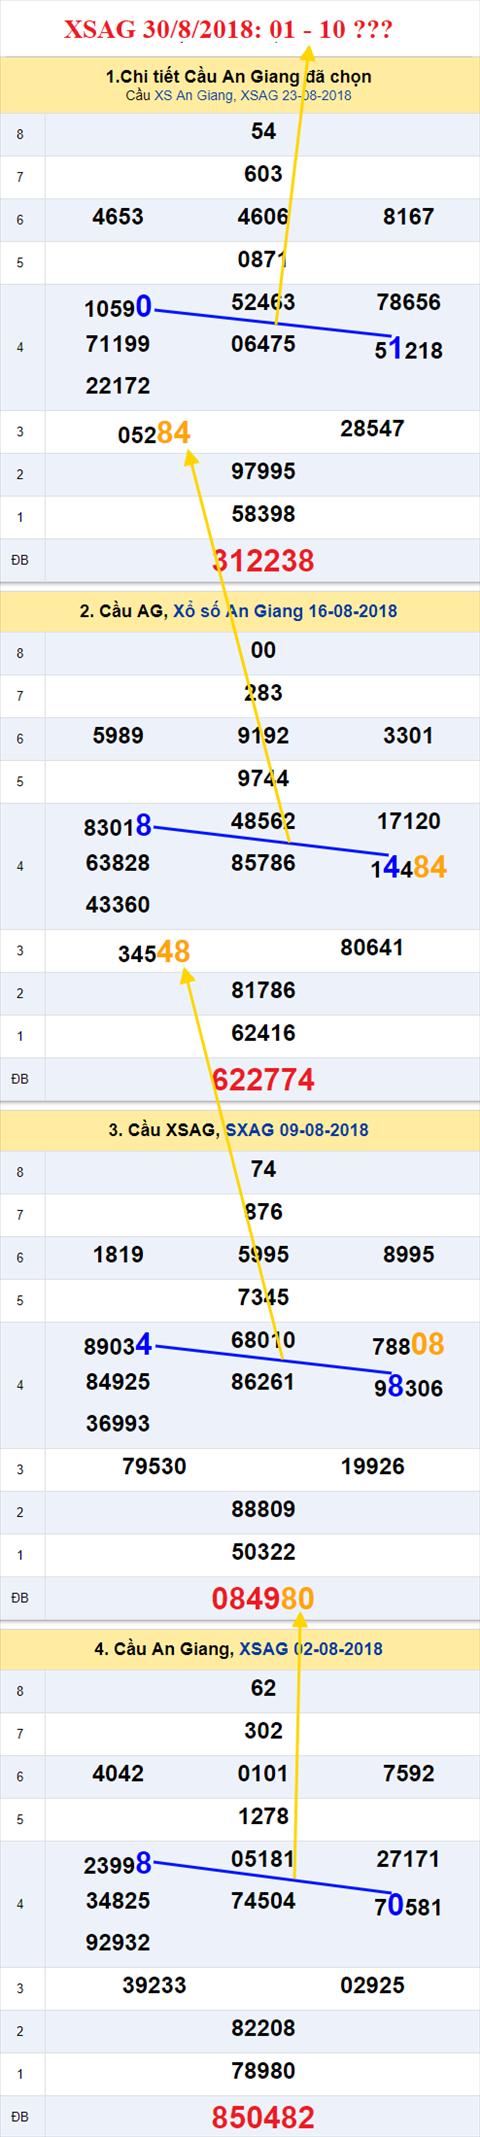This screenshot has height=2137, width=480.
Task: Select the number 8167
Action: (x=409, y=217)
